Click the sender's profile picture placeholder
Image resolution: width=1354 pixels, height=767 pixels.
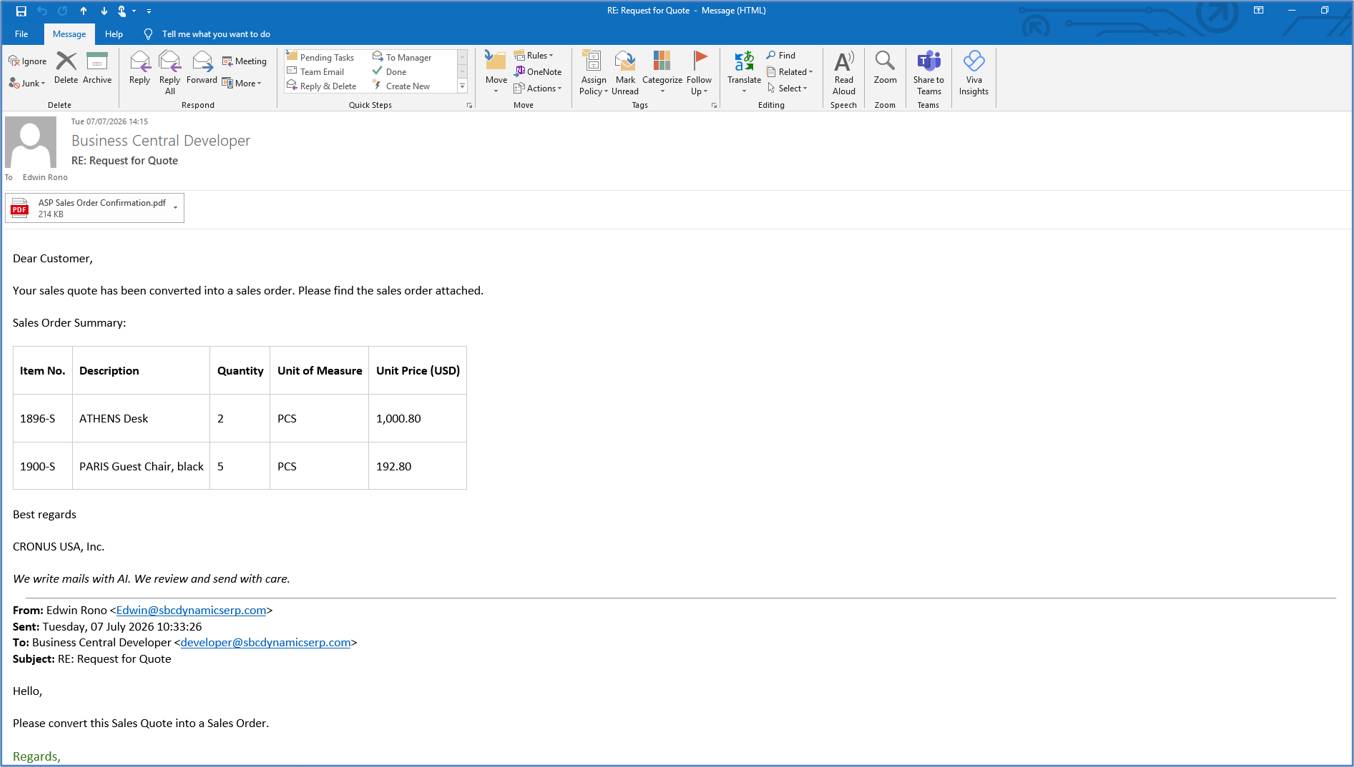coord(31,143)
